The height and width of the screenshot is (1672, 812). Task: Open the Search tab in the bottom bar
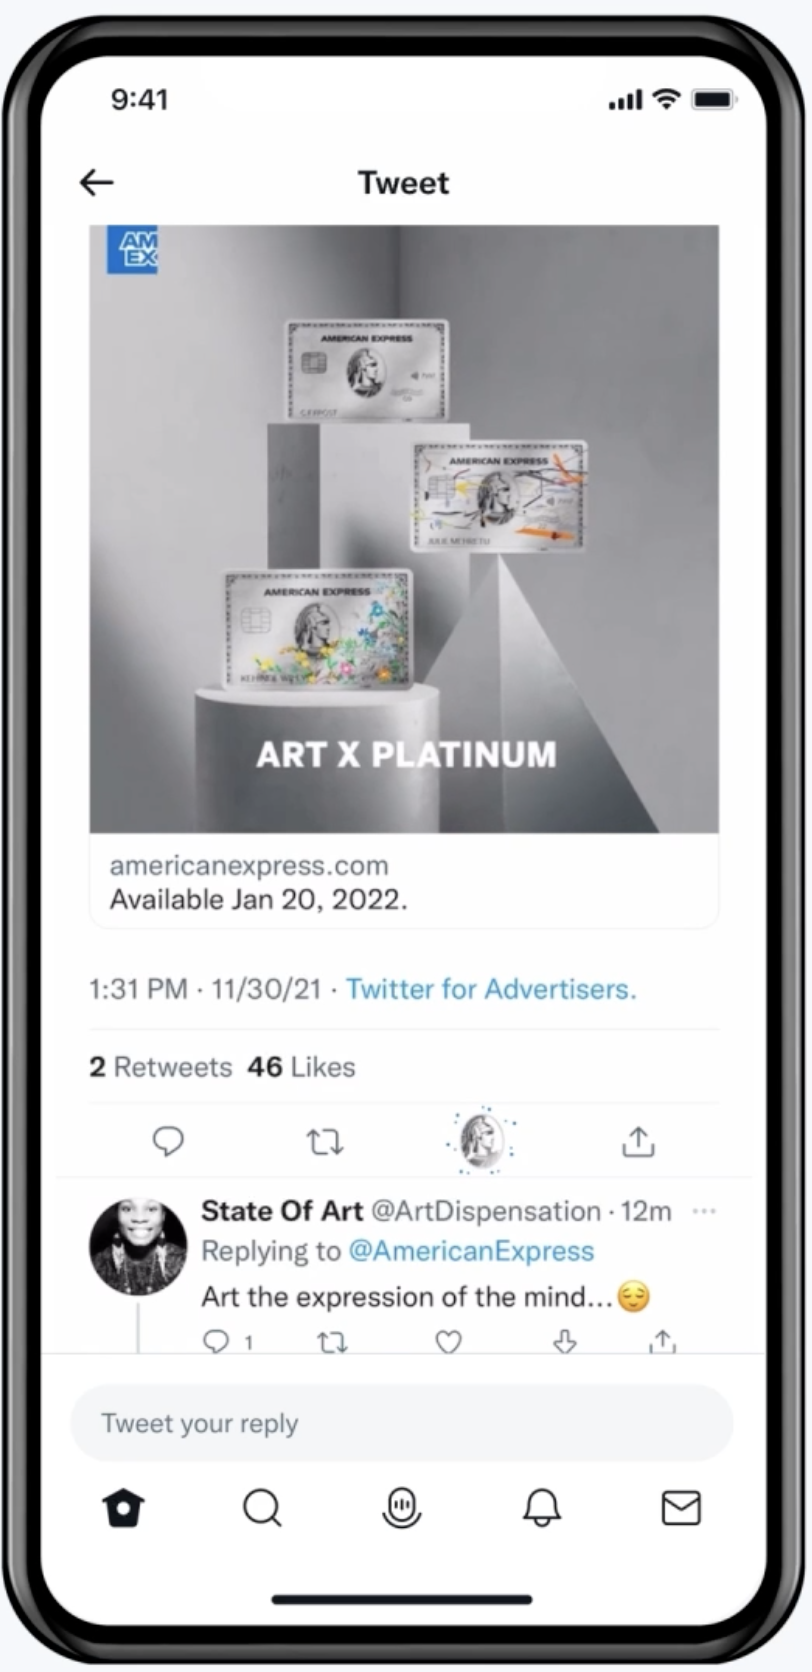coord(263,1508)
